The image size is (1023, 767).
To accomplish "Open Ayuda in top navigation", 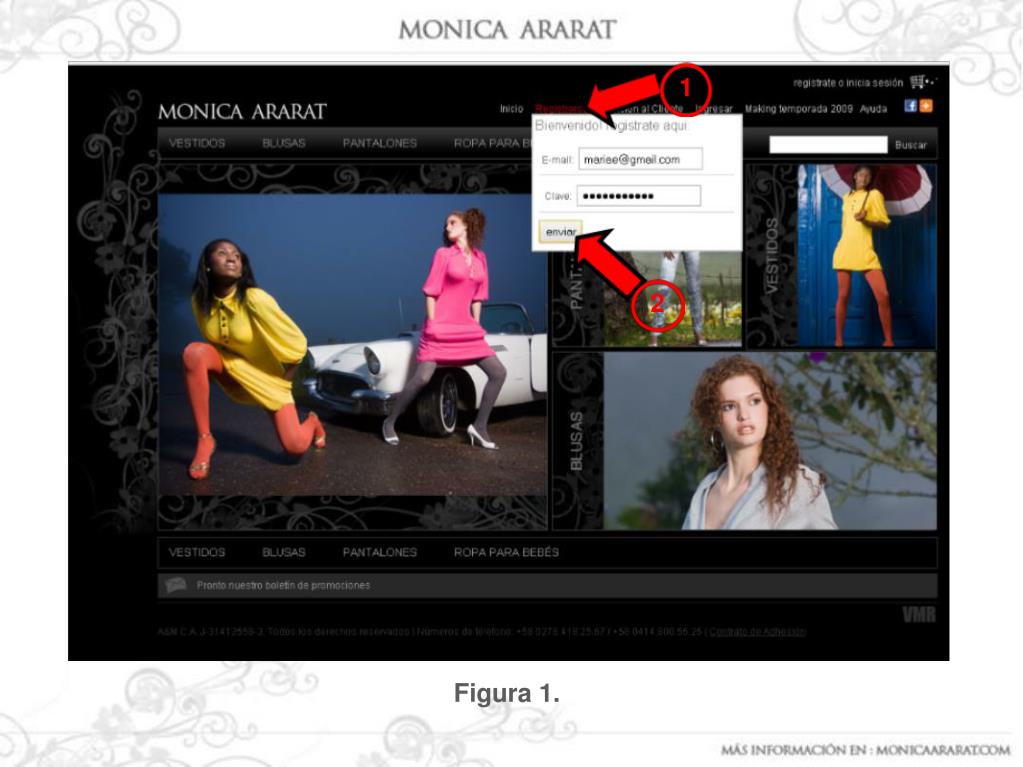I will point(873,109).
